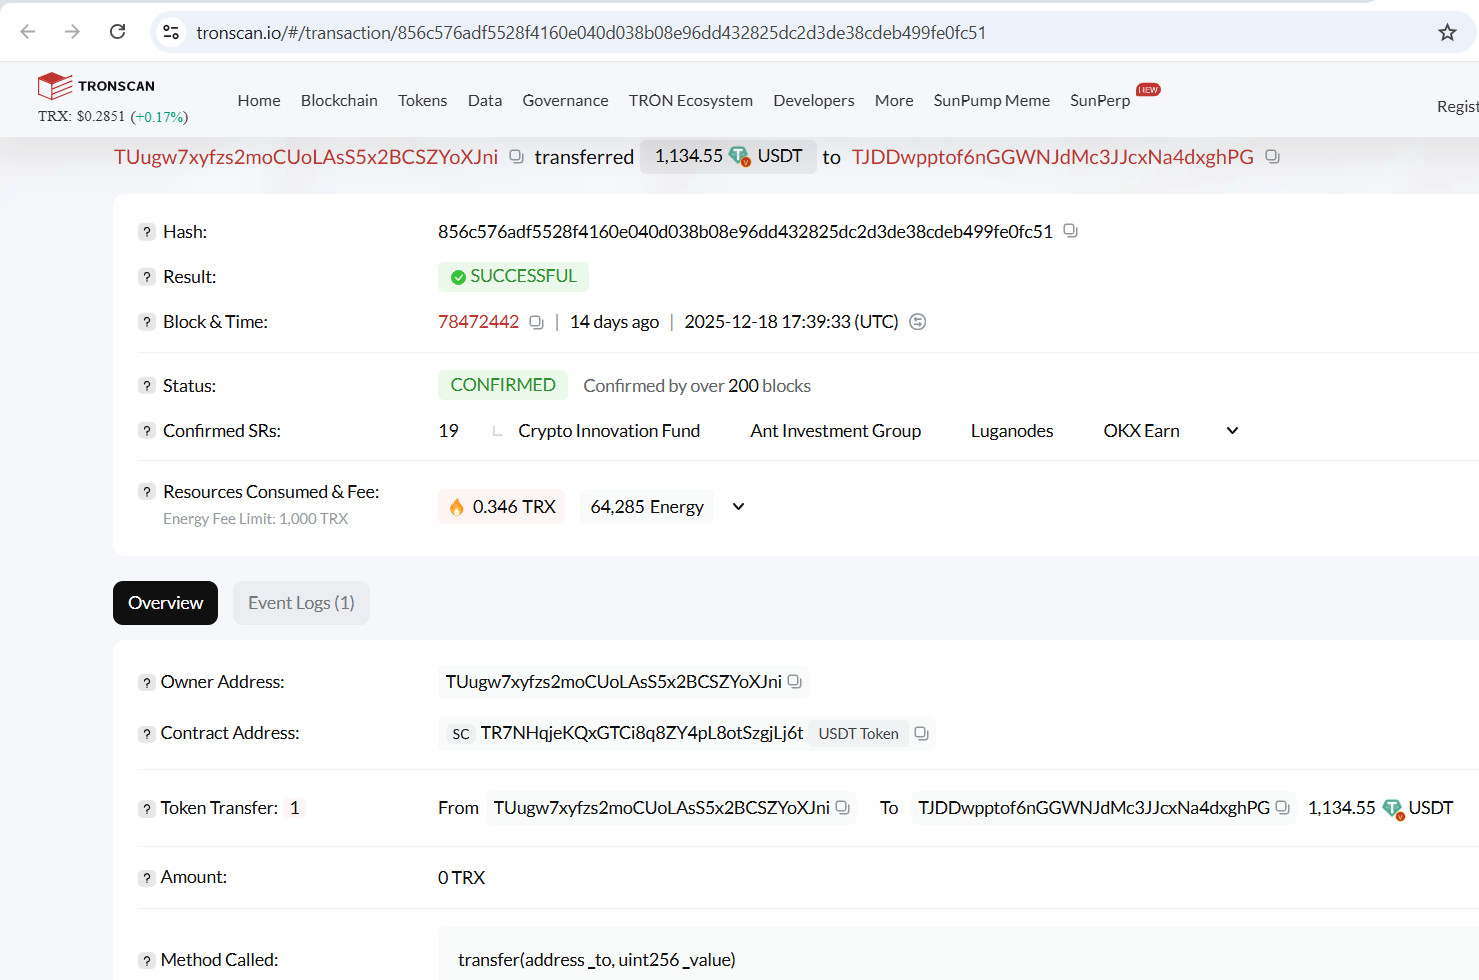Viewport: 1479px width, 980px height.
Task: Open the Tokens nav menu
Action: tap(422, 100)
